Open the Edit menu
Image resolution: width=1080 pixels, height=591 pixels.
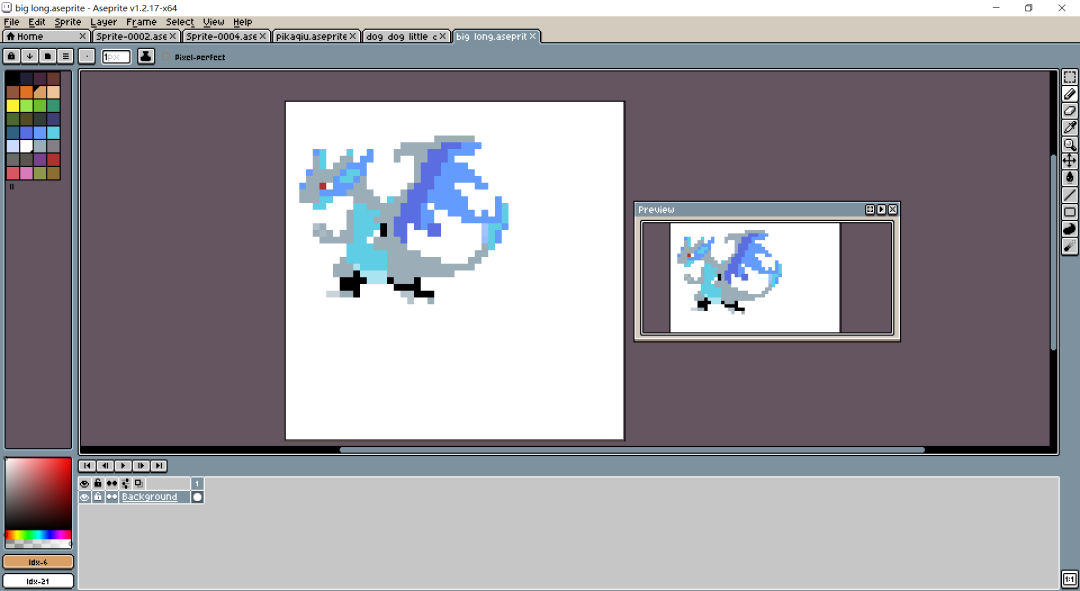[37, 22]
